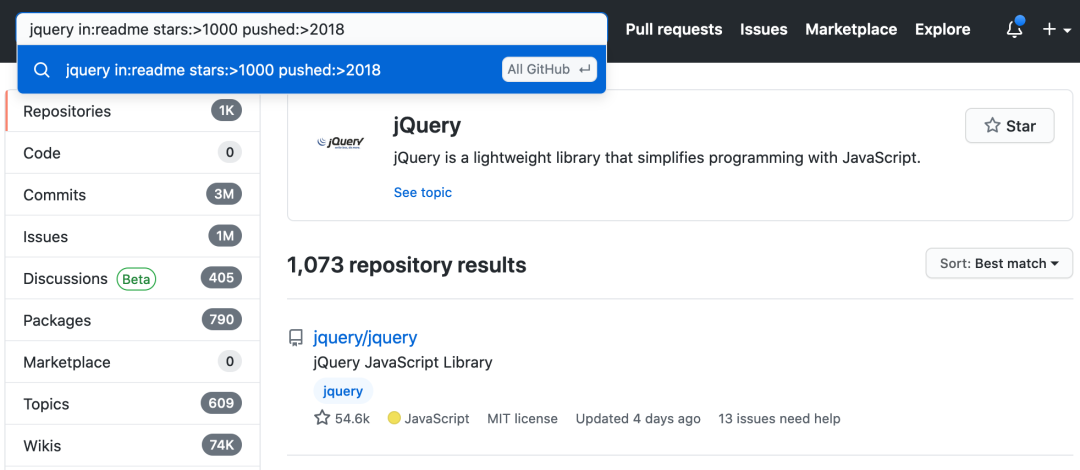Select Repositories in the results sidebar
The image size is (1080, 470).
133,111
